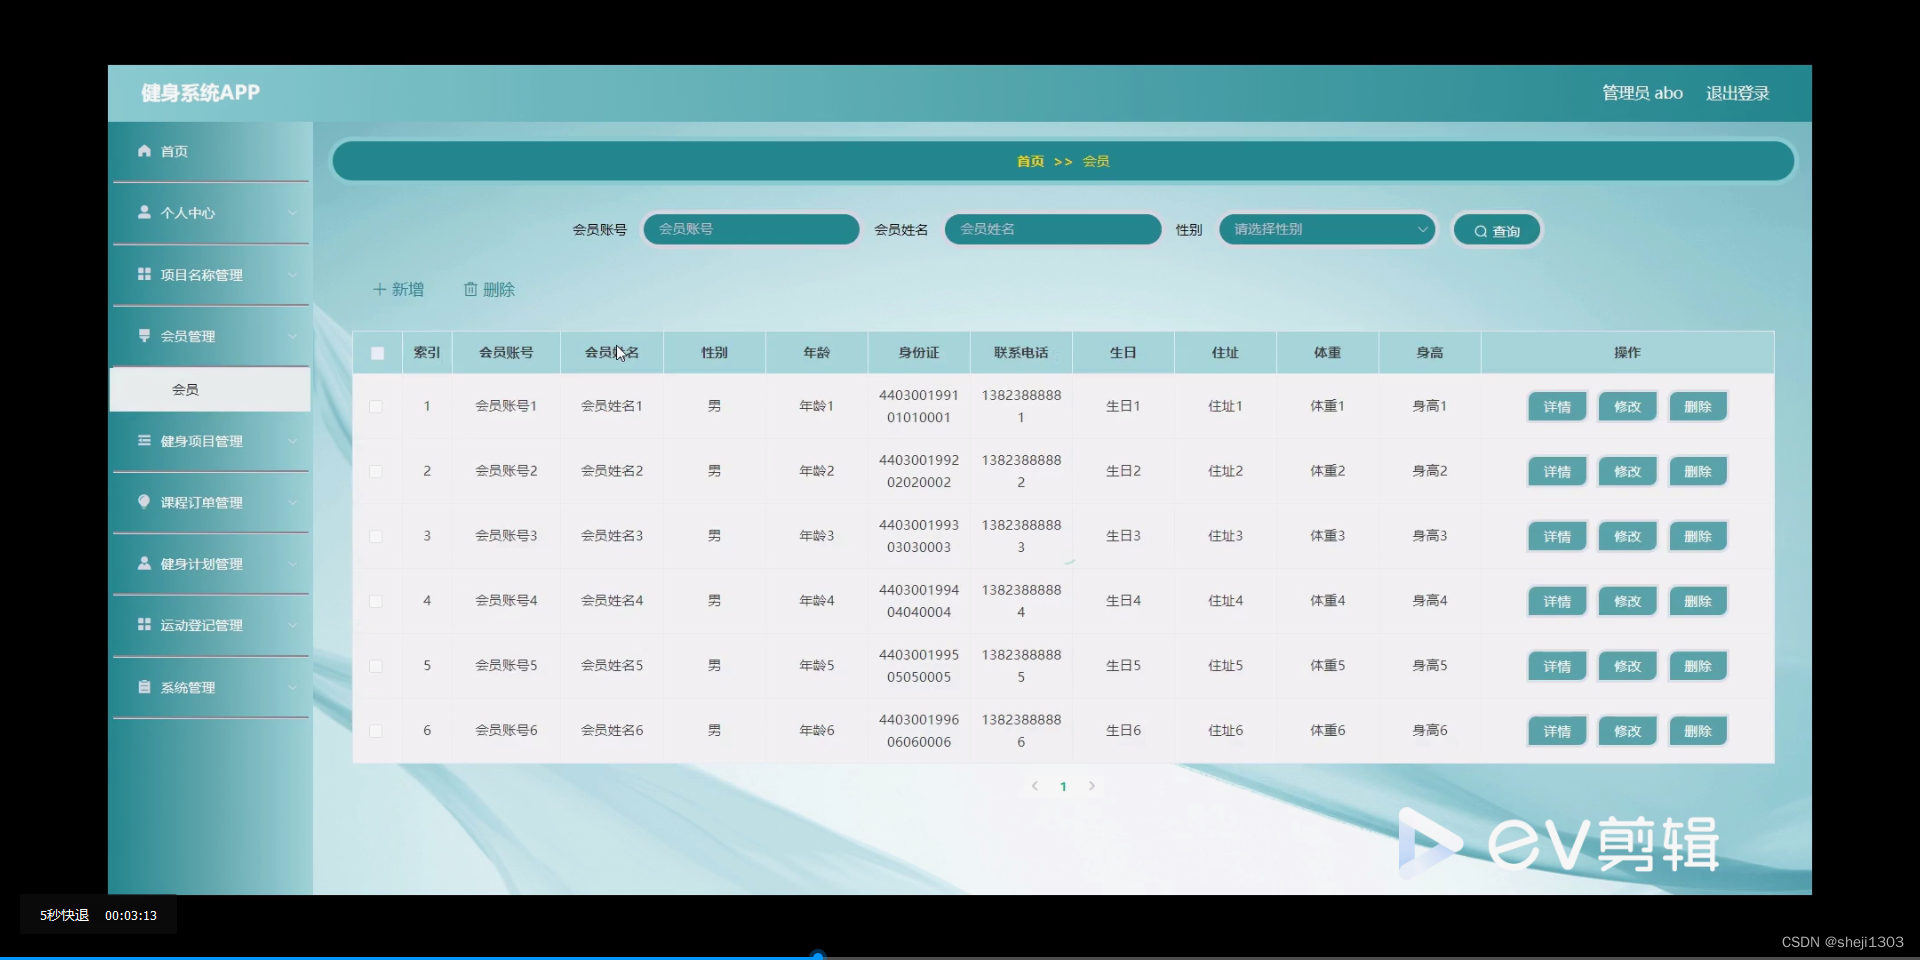Toggle the select-all checkbox in table header
This screenshot has height=960, width=1920.
(x=376, y=353)
